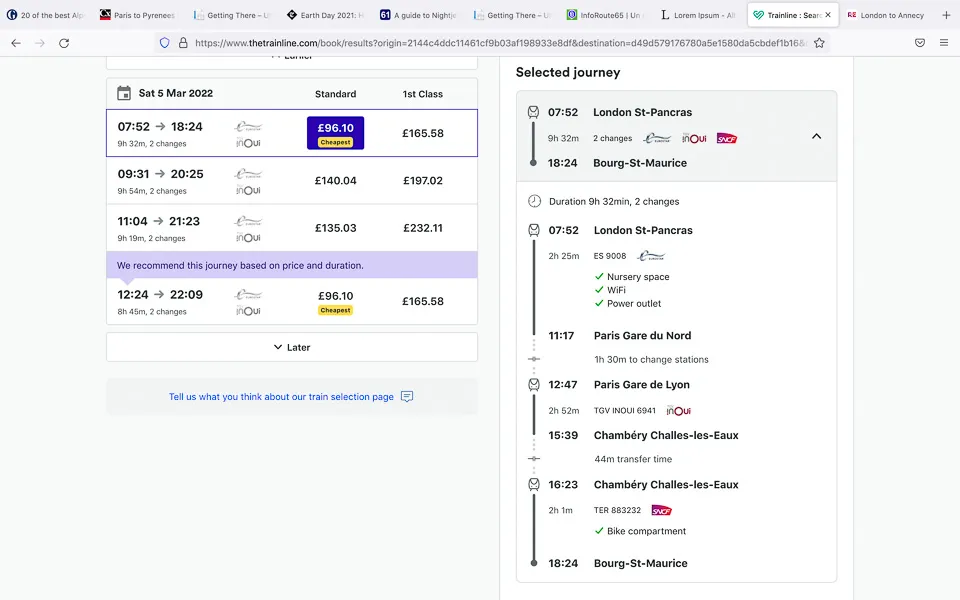Switch to 'A guide to Nightje' tab
Image resolution: width=960 pixels, height=600 pixels.
(x=419, y=15)
